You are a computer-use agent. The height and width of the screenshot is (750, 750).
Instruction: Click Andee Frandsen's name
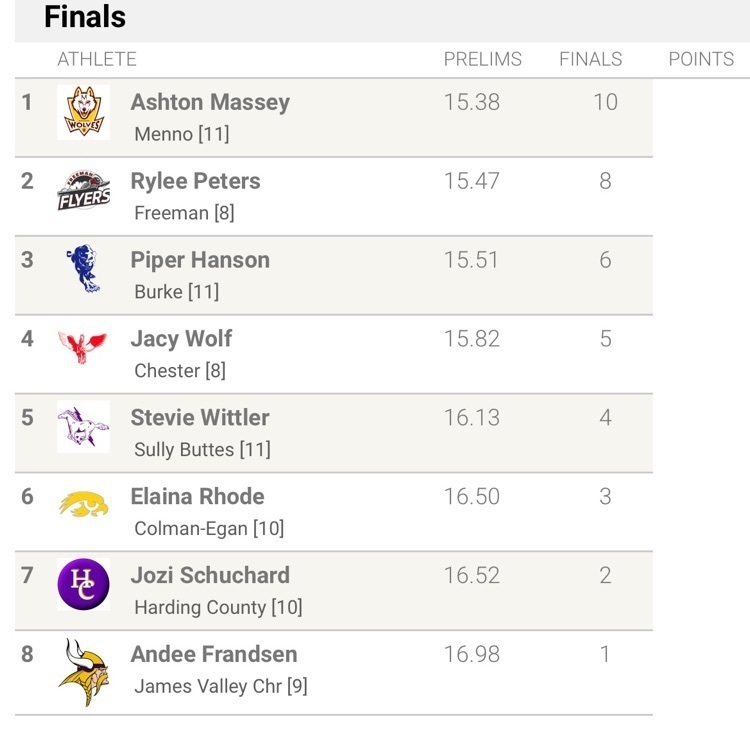point(214,655)
